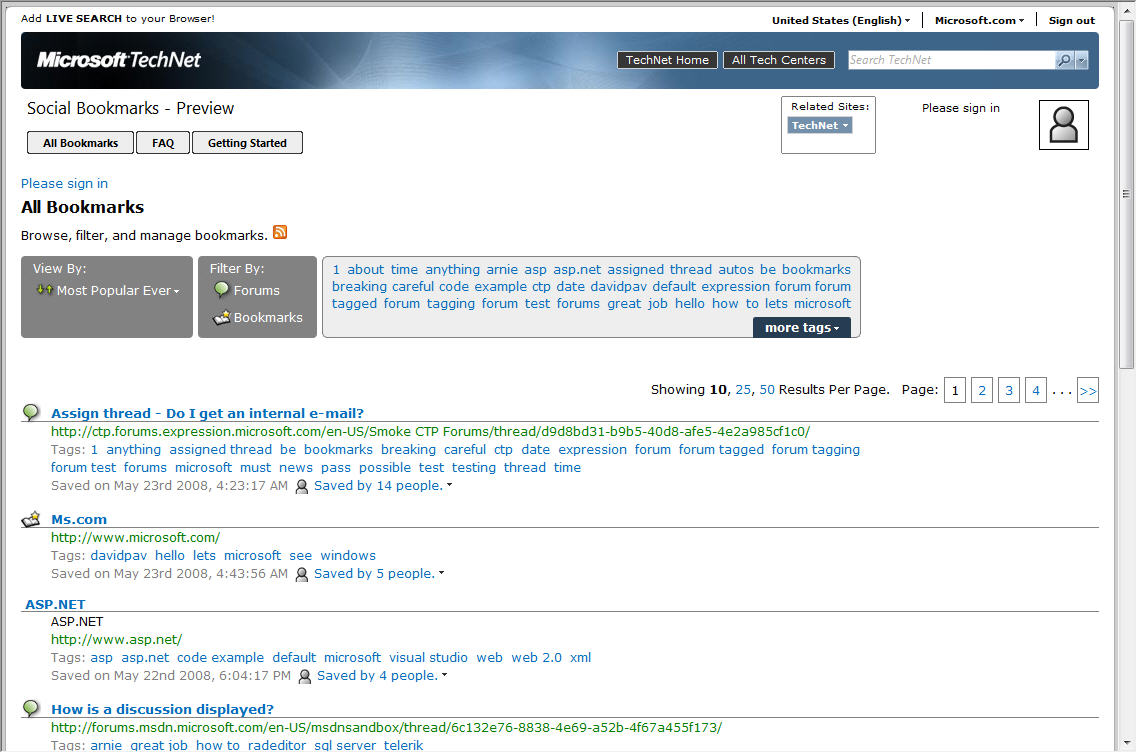Screen dimensions: 1137x753
Task: Click the scrollbar down arrow
Action: 1126,744
